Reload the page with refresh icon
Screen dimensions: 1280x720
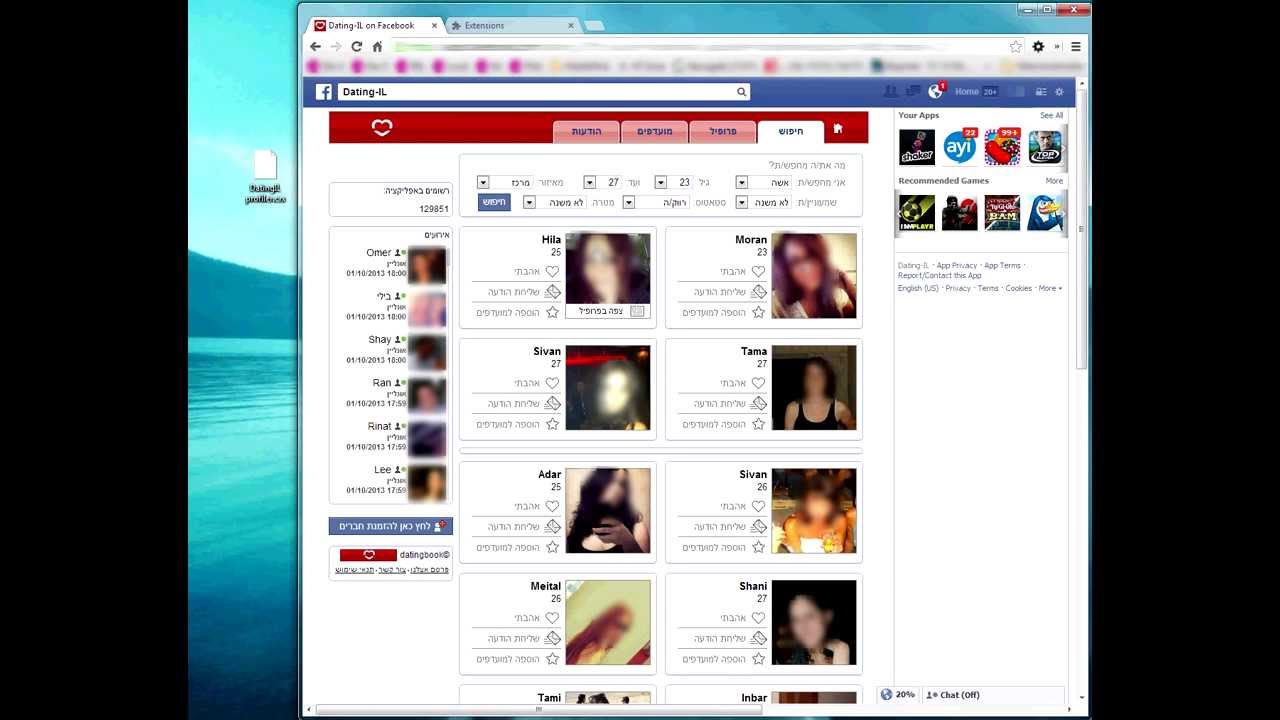coord(356,46)
